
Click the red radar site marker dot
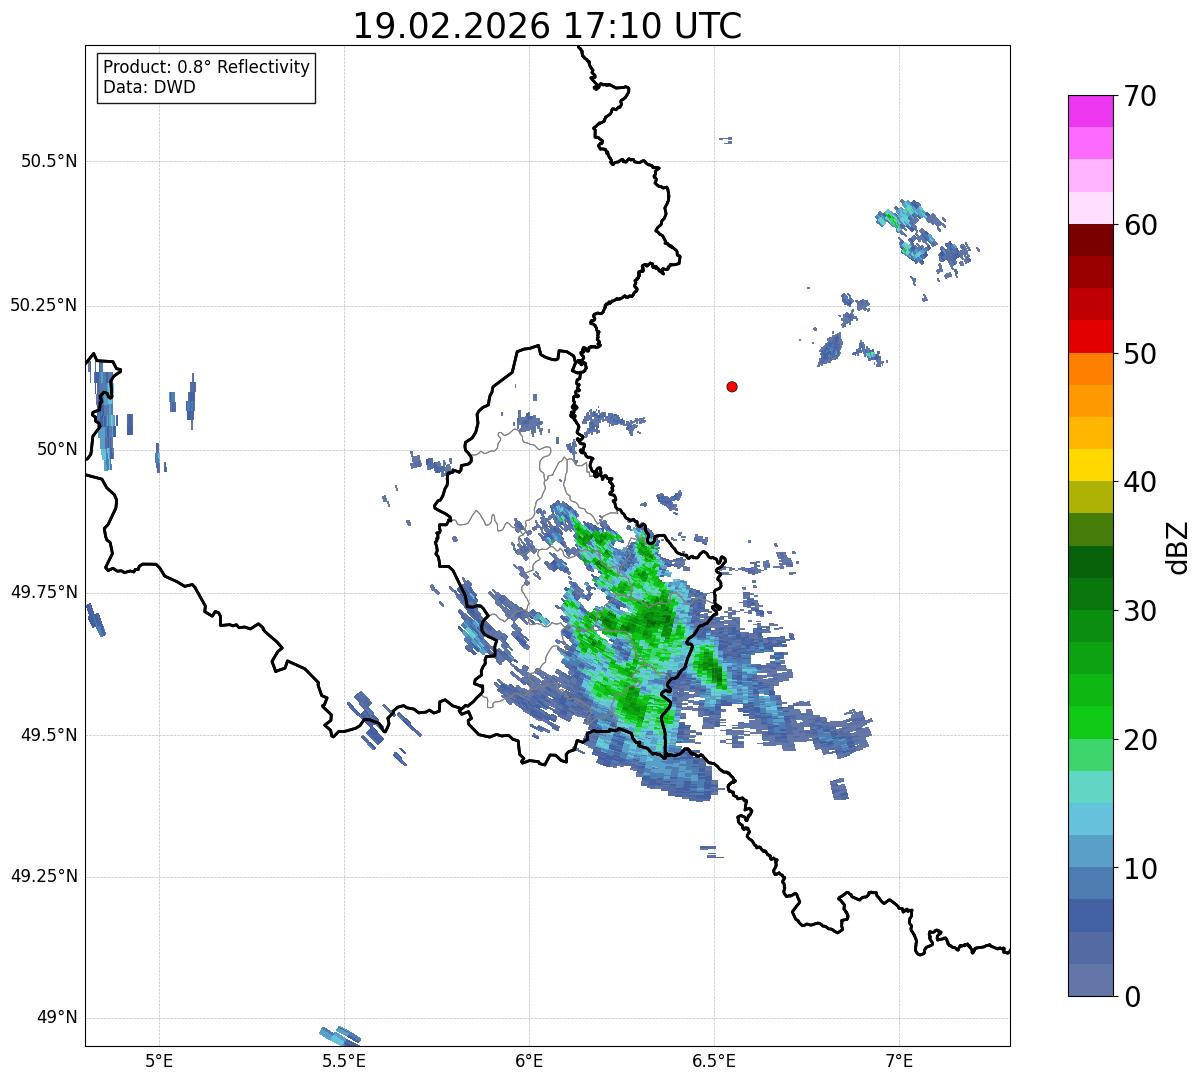(x=732, y=386)
